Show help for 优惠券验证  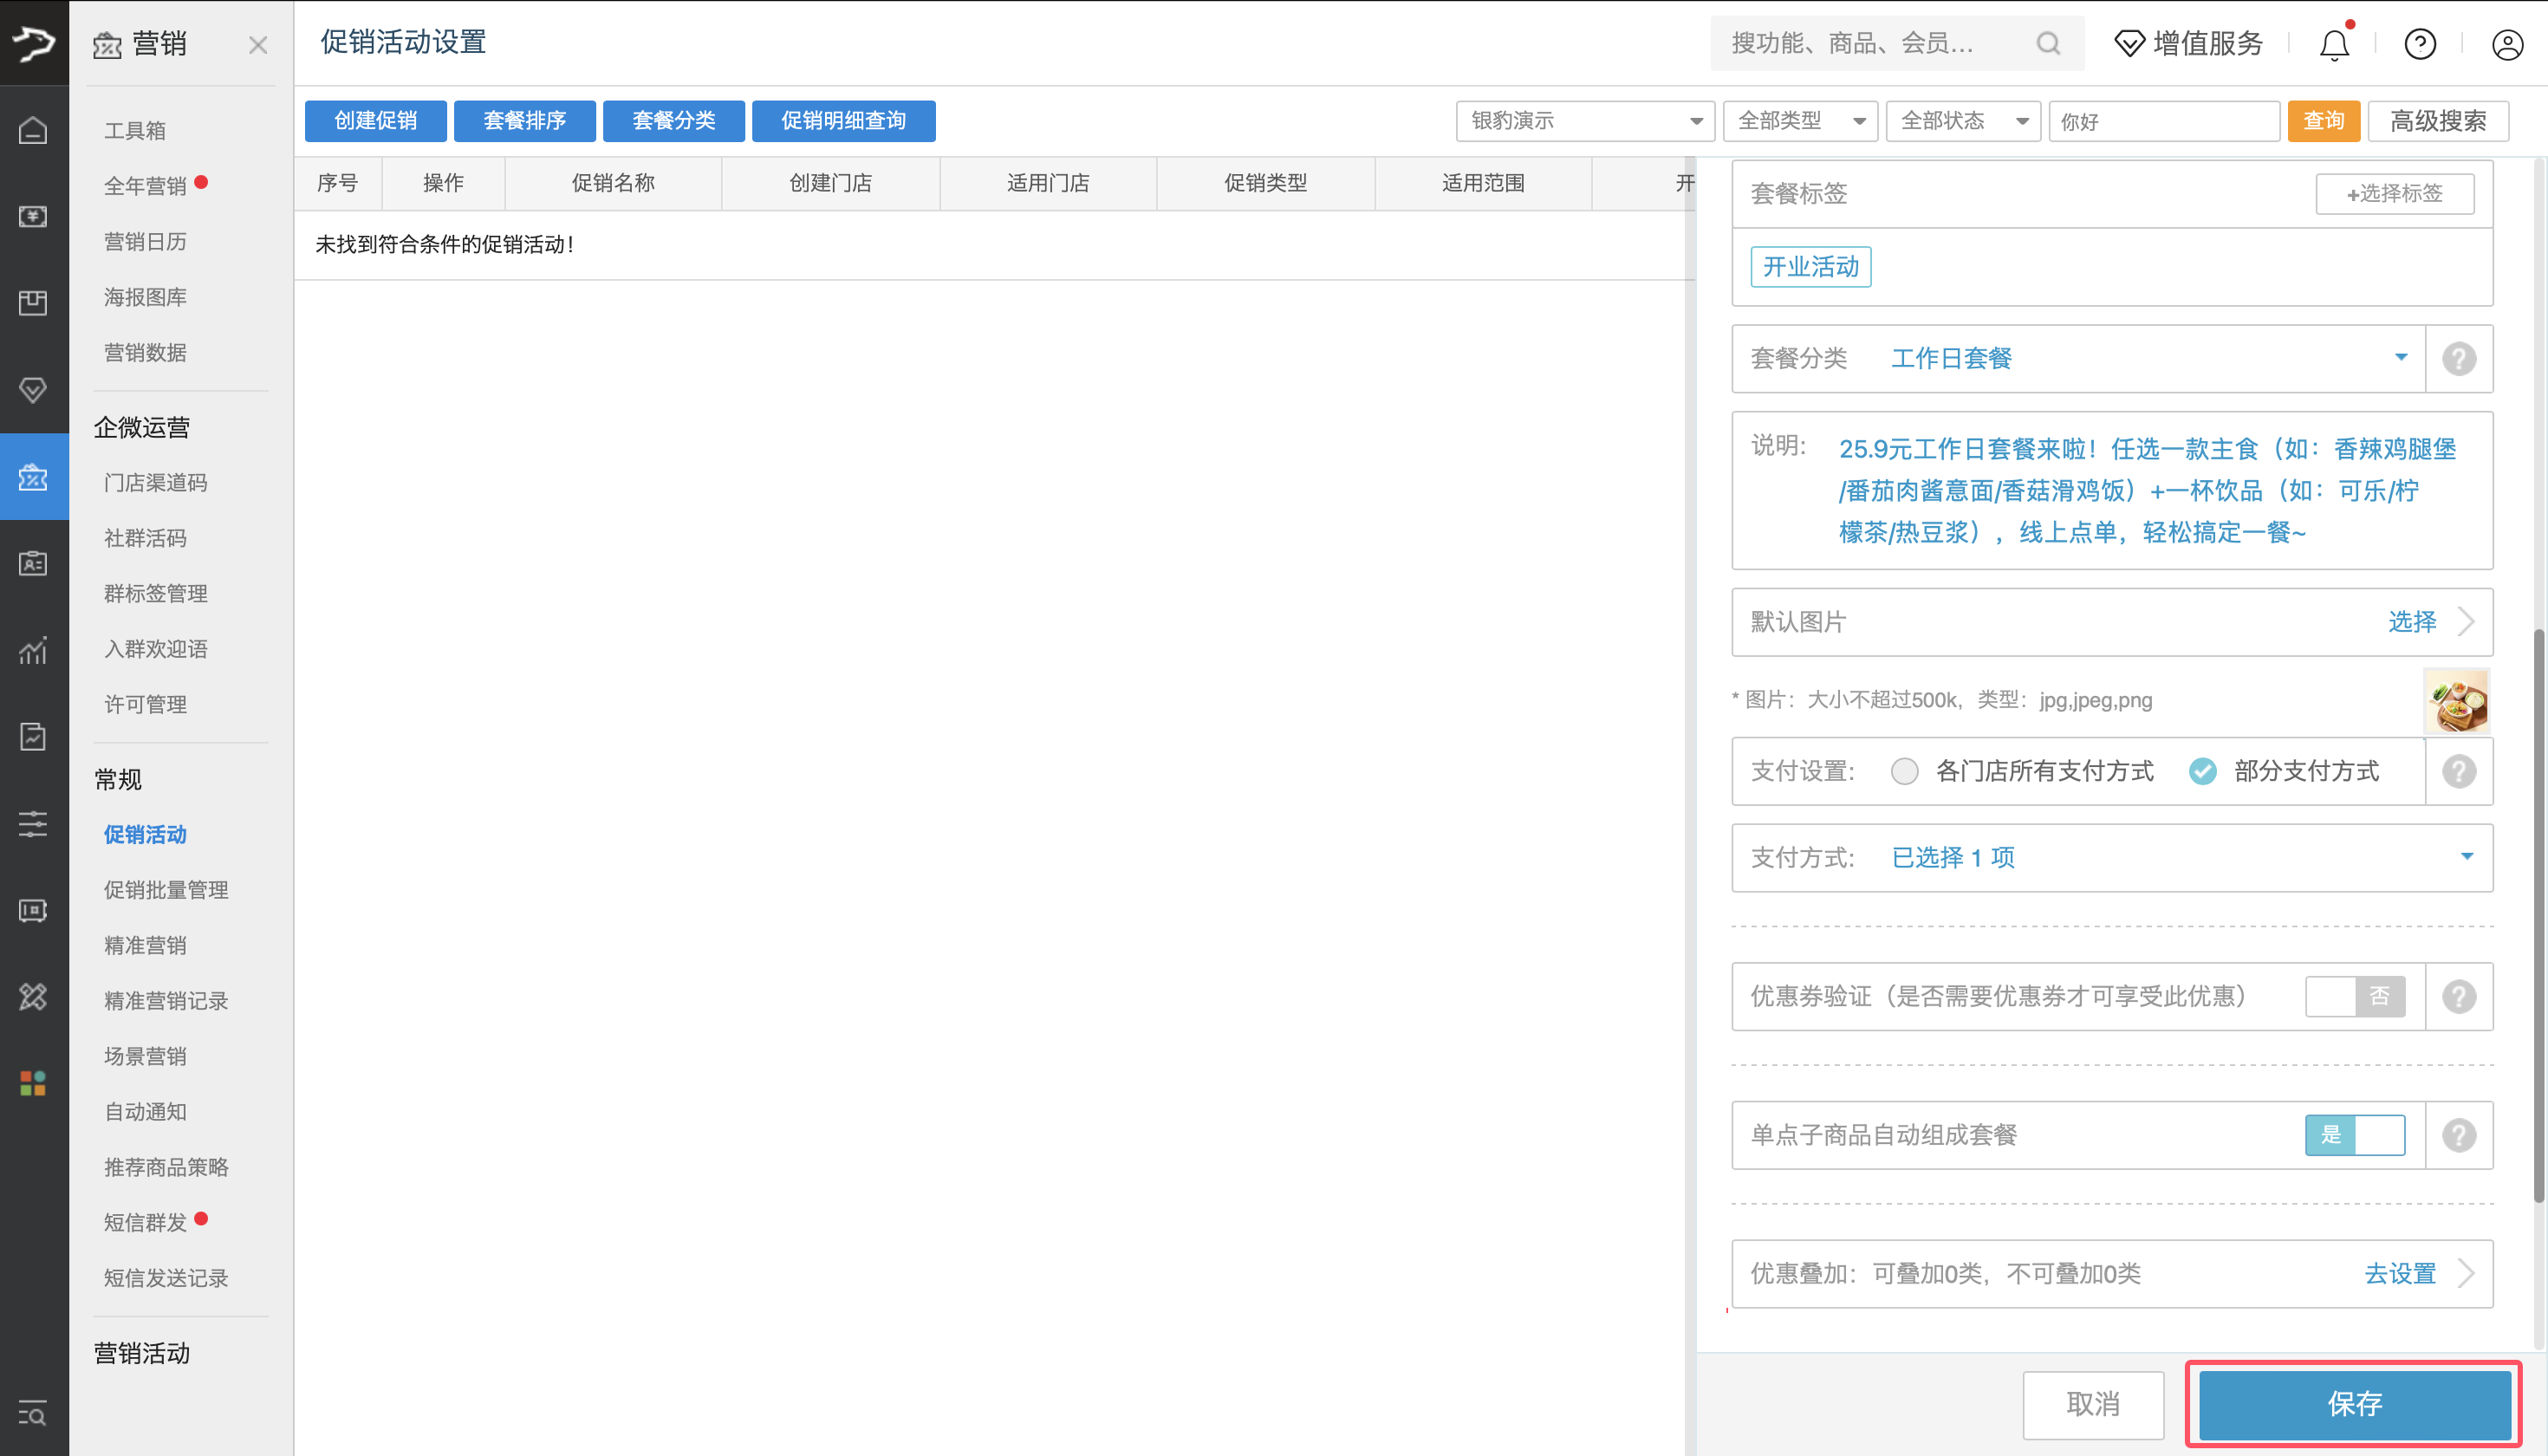[x=2459, y=997]
